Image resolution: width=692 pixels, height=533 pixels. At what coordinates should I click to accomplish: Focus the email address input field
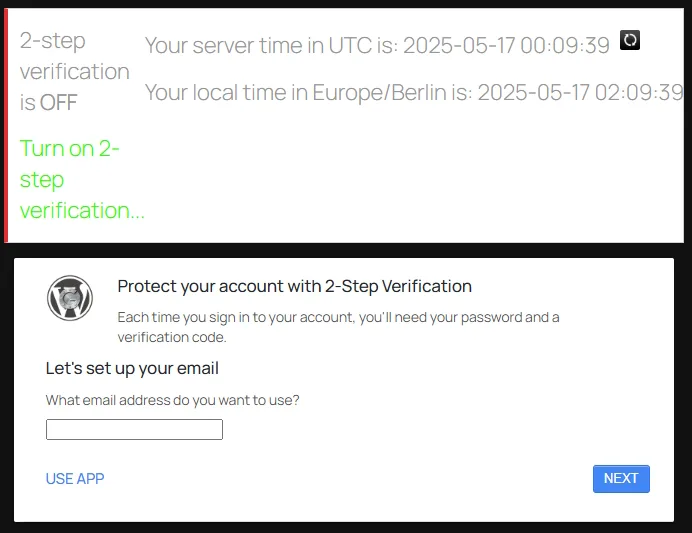point(134,430)
